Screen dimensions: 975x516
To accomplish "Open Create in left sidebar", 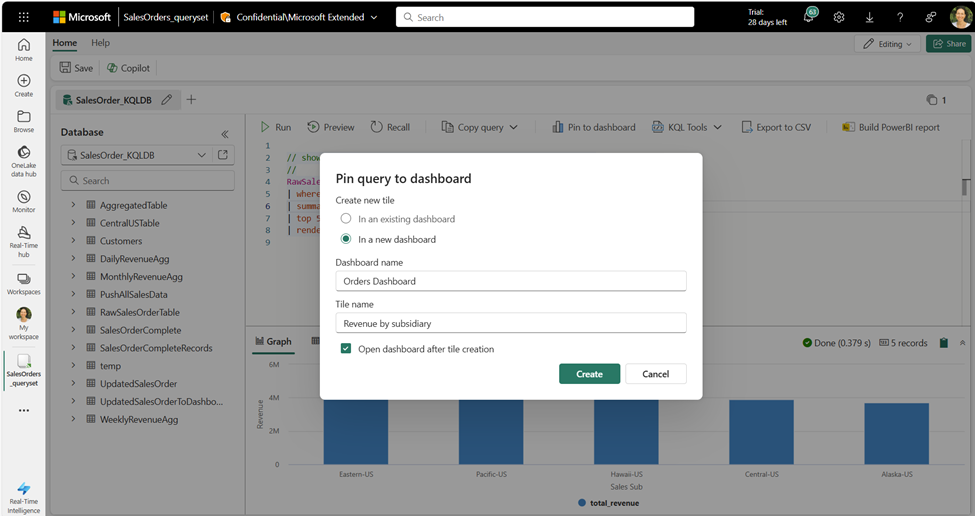I will pos(24,85).
